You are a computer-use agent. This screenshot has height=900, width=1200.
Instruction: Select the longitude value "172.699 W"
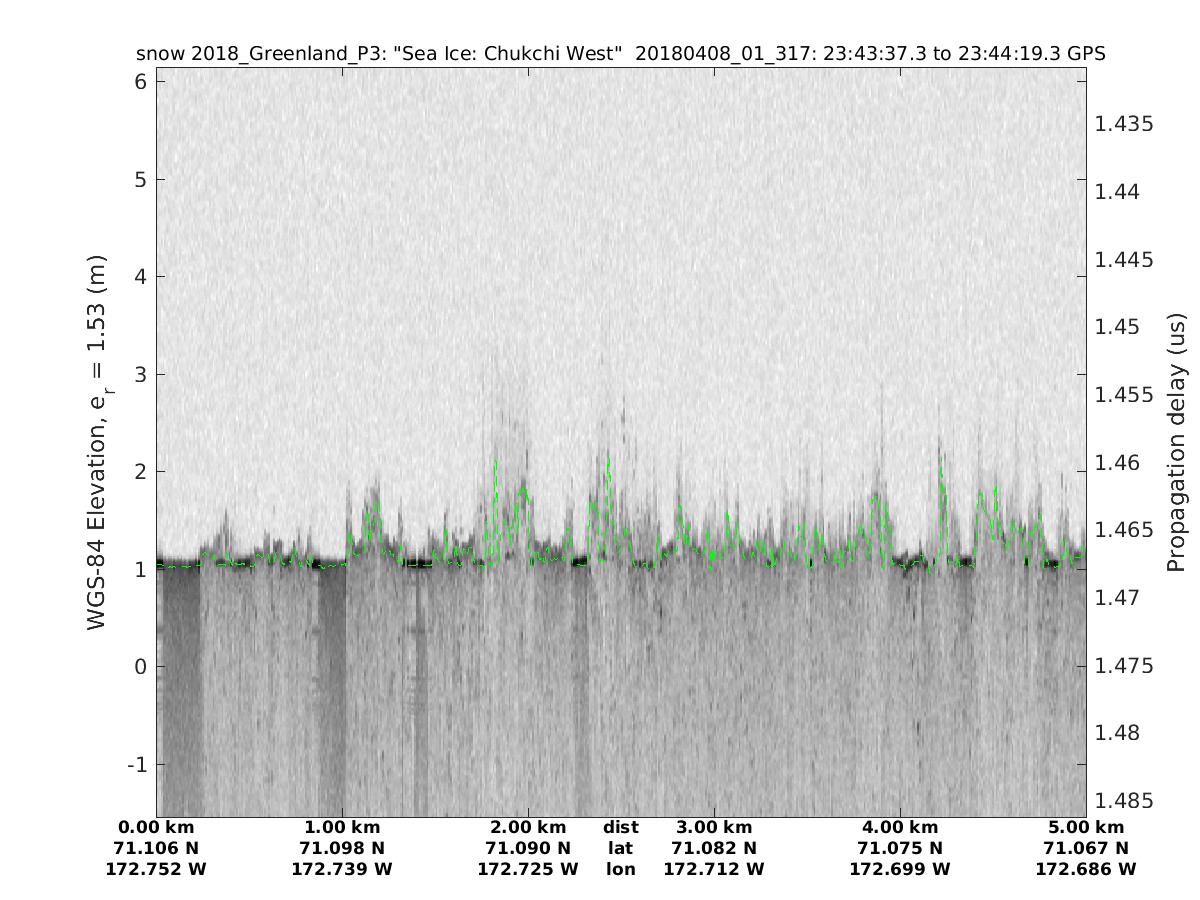[x=900, y=869]
